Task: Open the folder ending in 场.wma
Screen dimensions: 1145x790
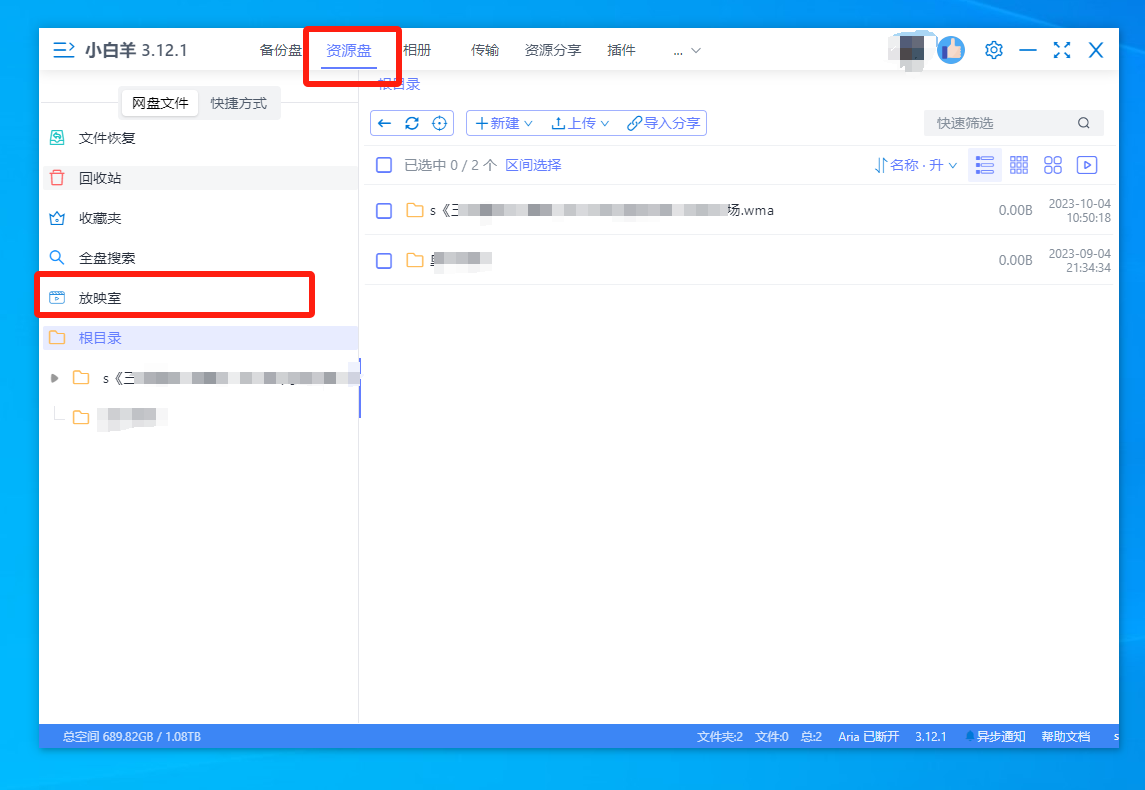Action: click(x=602, y=210)
